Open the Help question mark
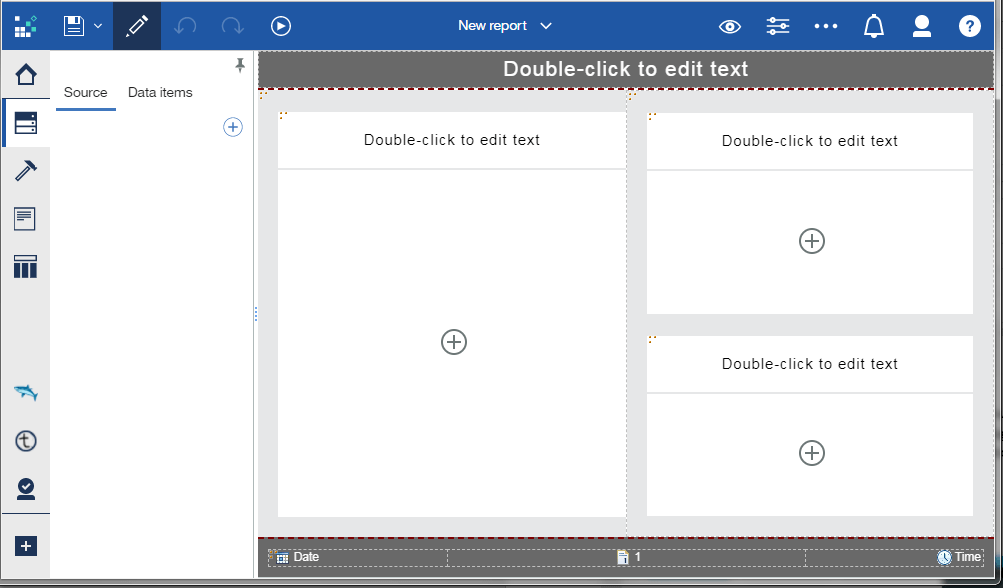The image size is (1003, 588). pos(970,26)
